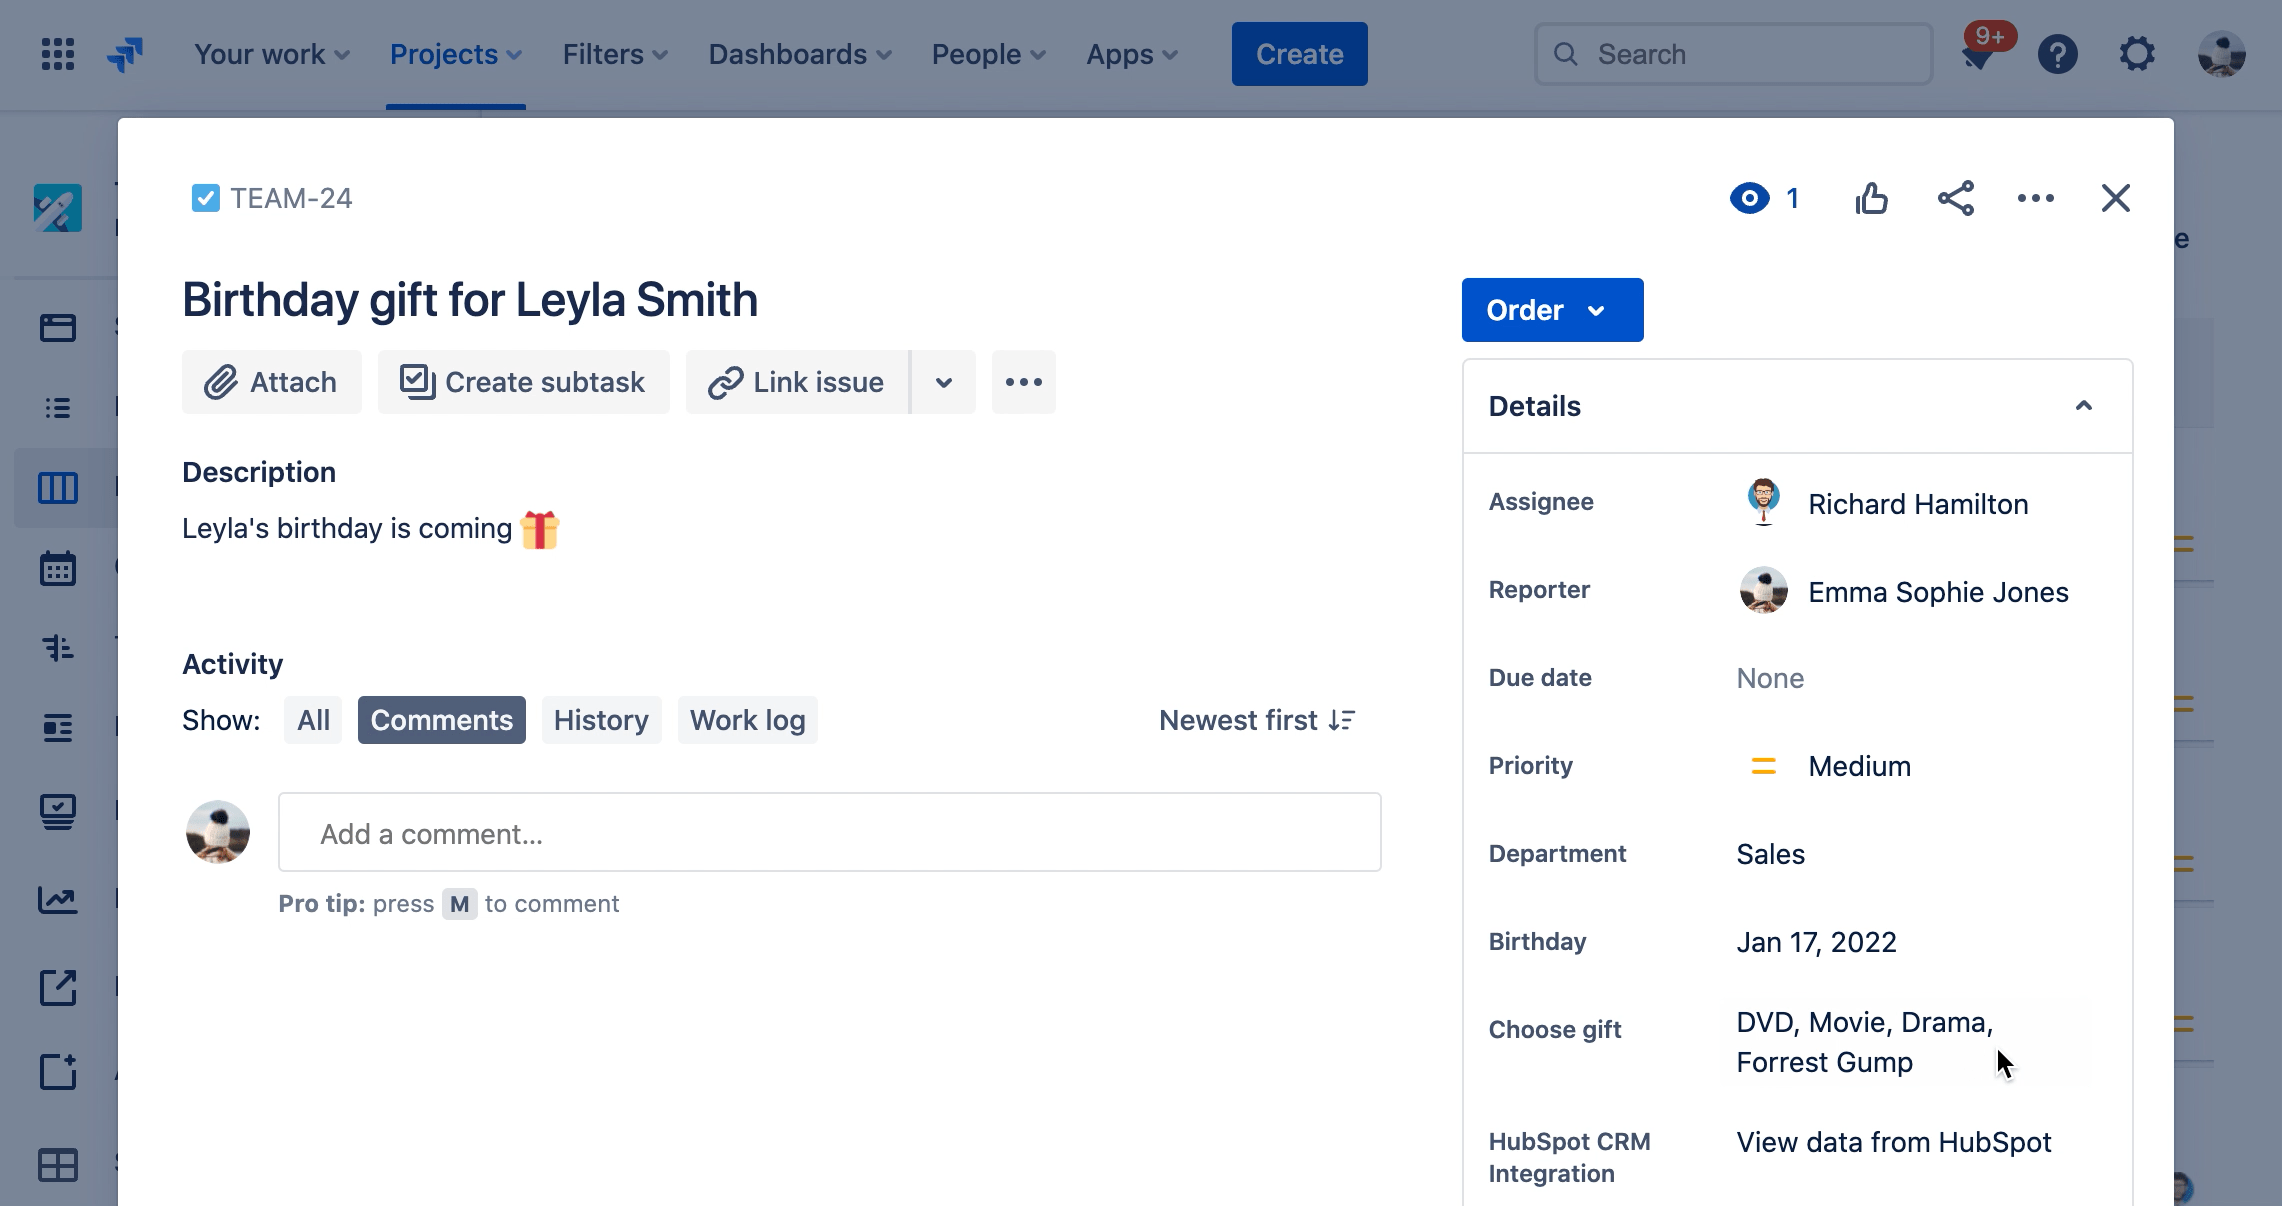Open the Order status dropdown
This screenshot has width=2282, height=1206.
(1551, 310)
